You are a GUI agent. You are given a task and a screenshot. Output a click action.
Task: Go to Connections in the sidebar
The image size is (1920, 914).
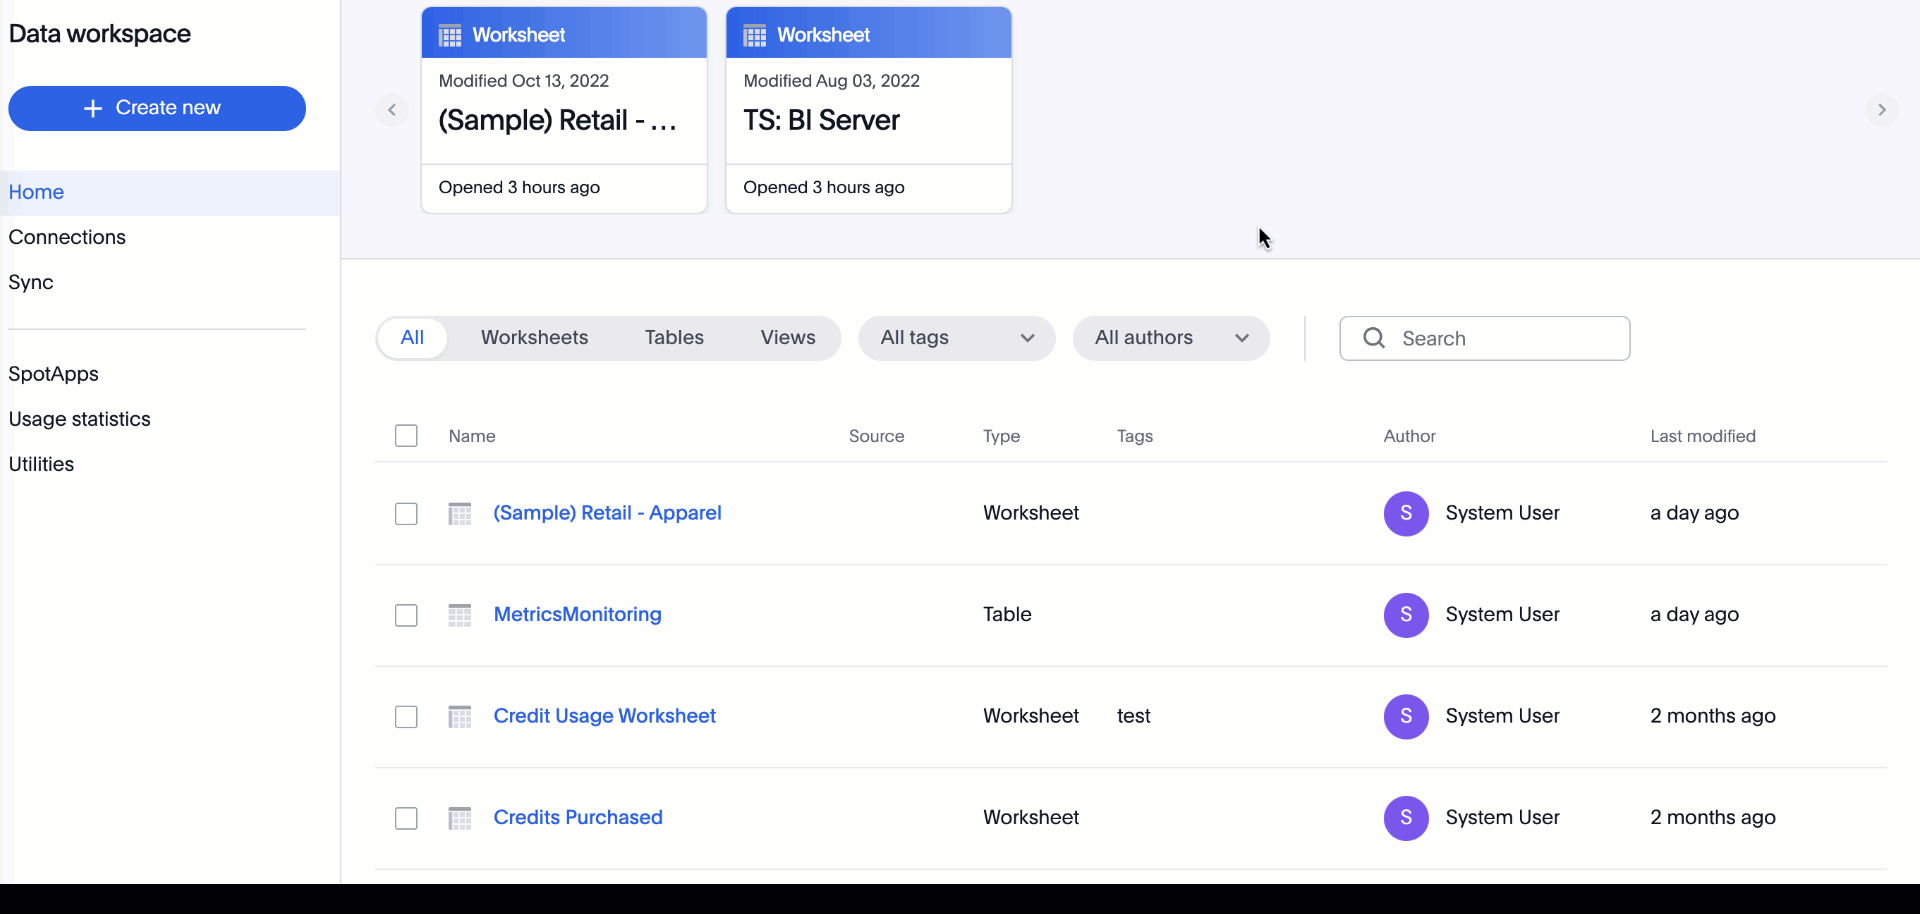coord(67,237)
